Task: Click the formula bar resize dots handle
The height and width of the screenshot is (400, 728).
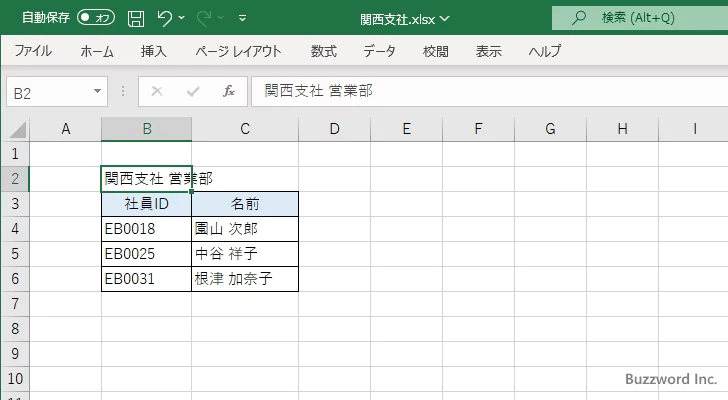Action: click(x=123, y=91)
